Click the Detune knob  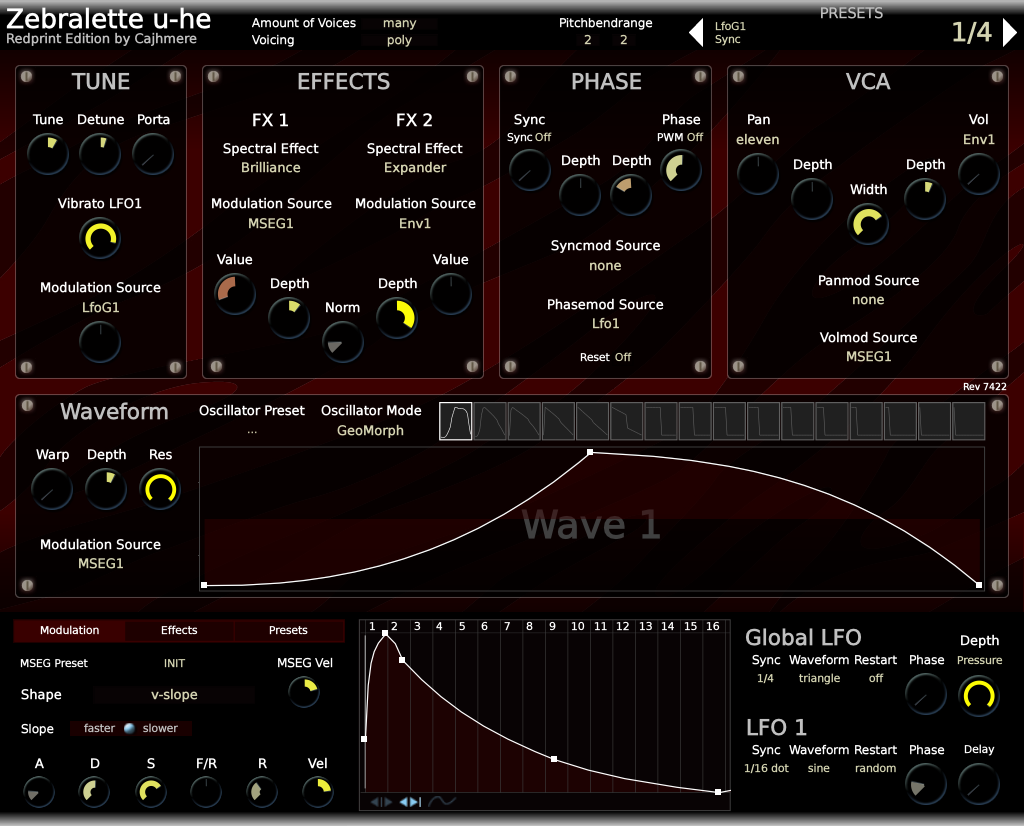click(x=100, y=153)
